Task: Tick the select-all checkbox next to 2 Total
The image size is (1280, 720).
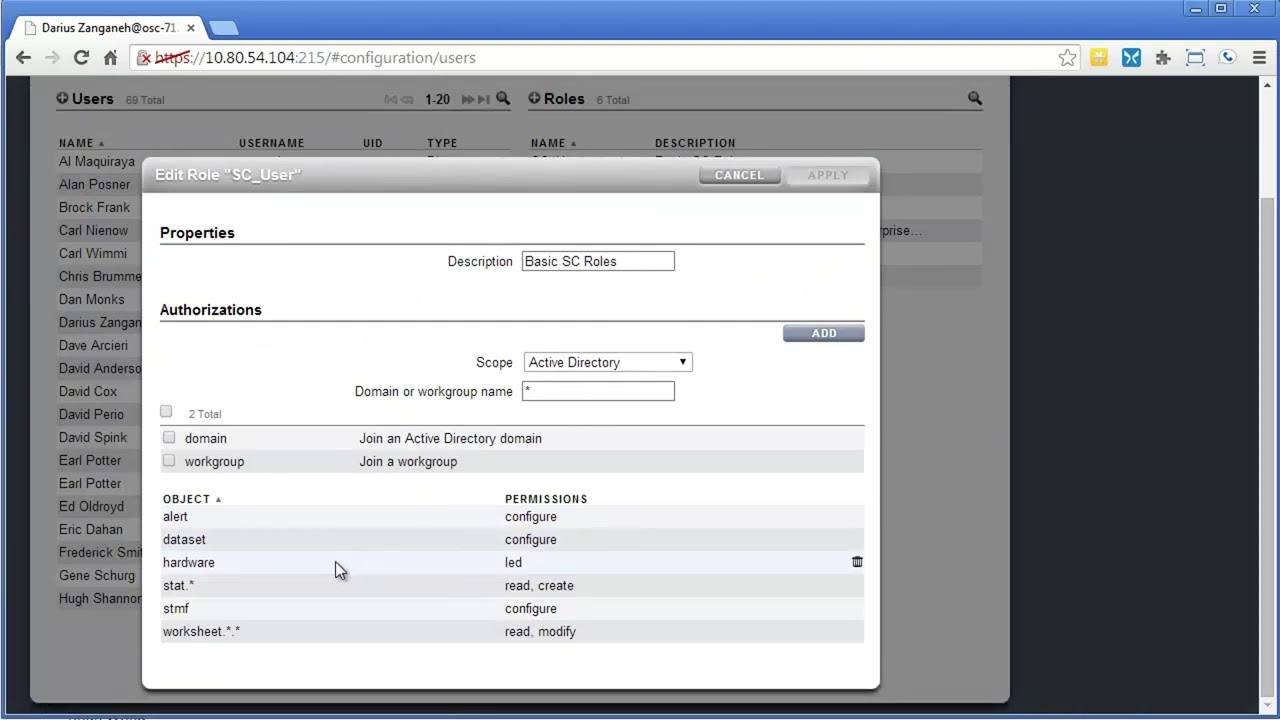Action: [x=166, y=411]
